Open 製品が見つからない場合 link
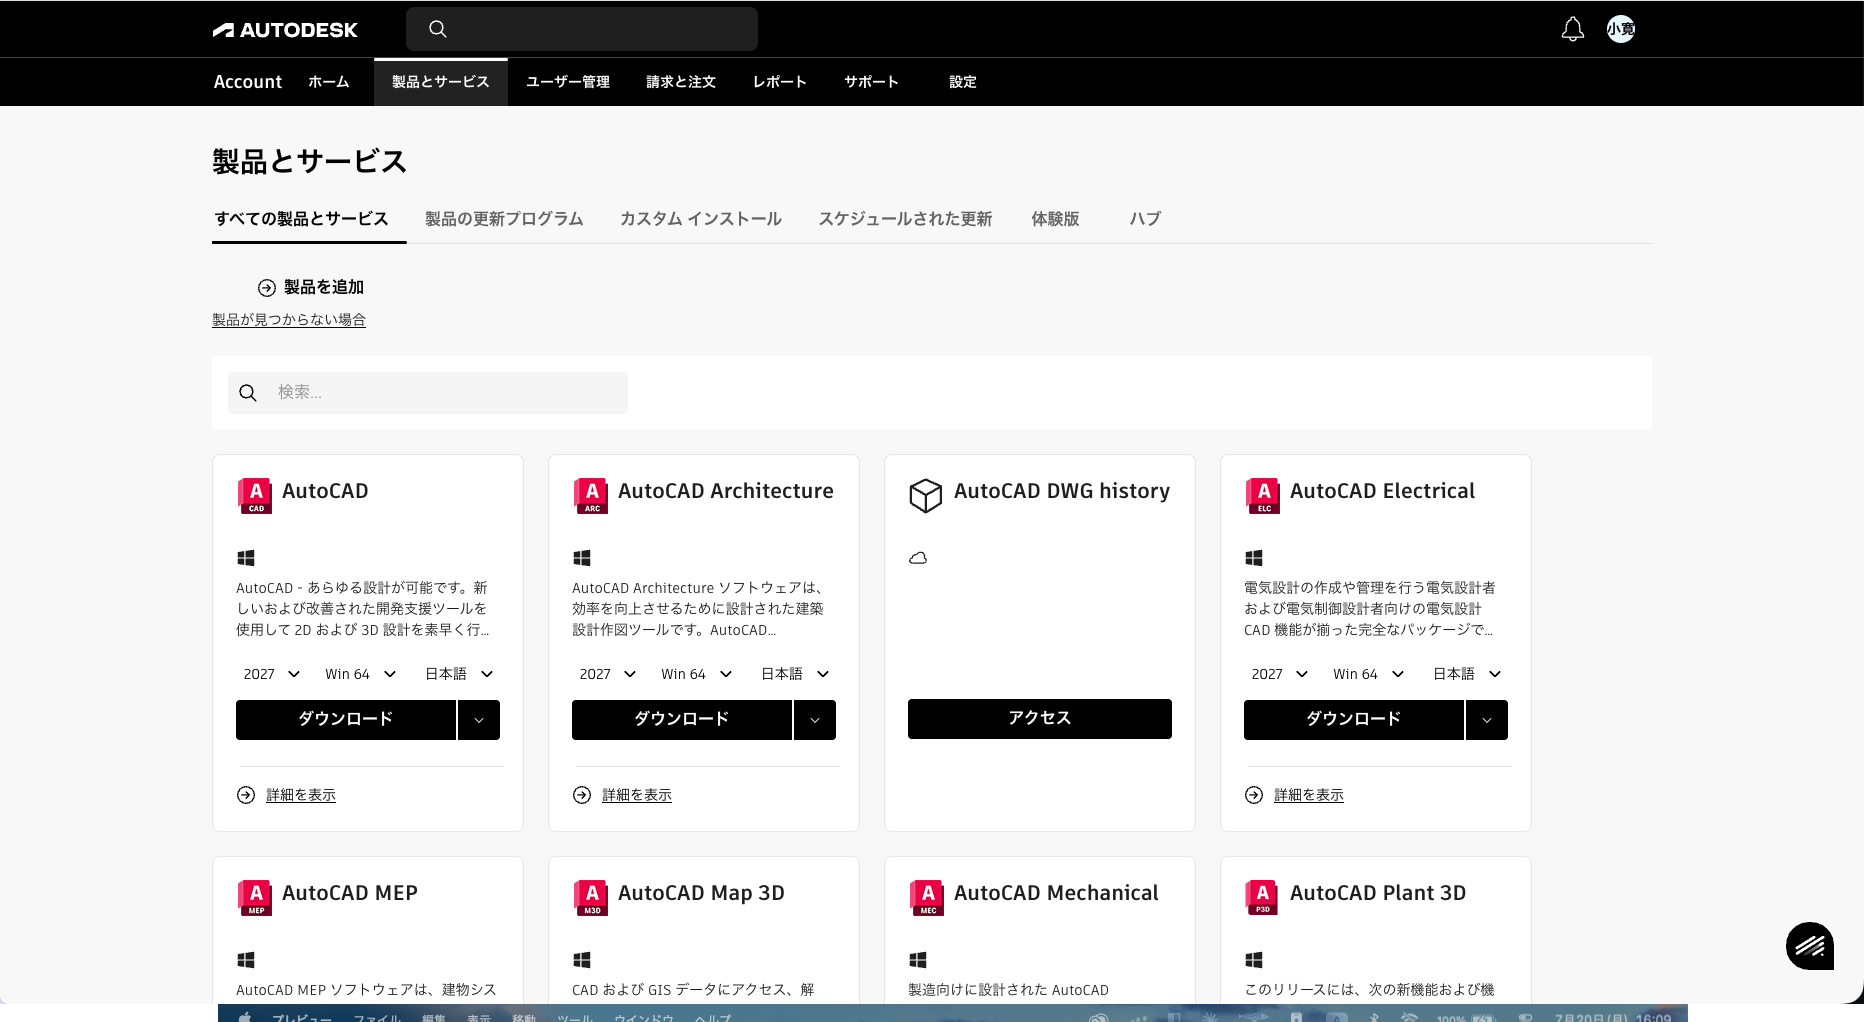 coord(289,320)
